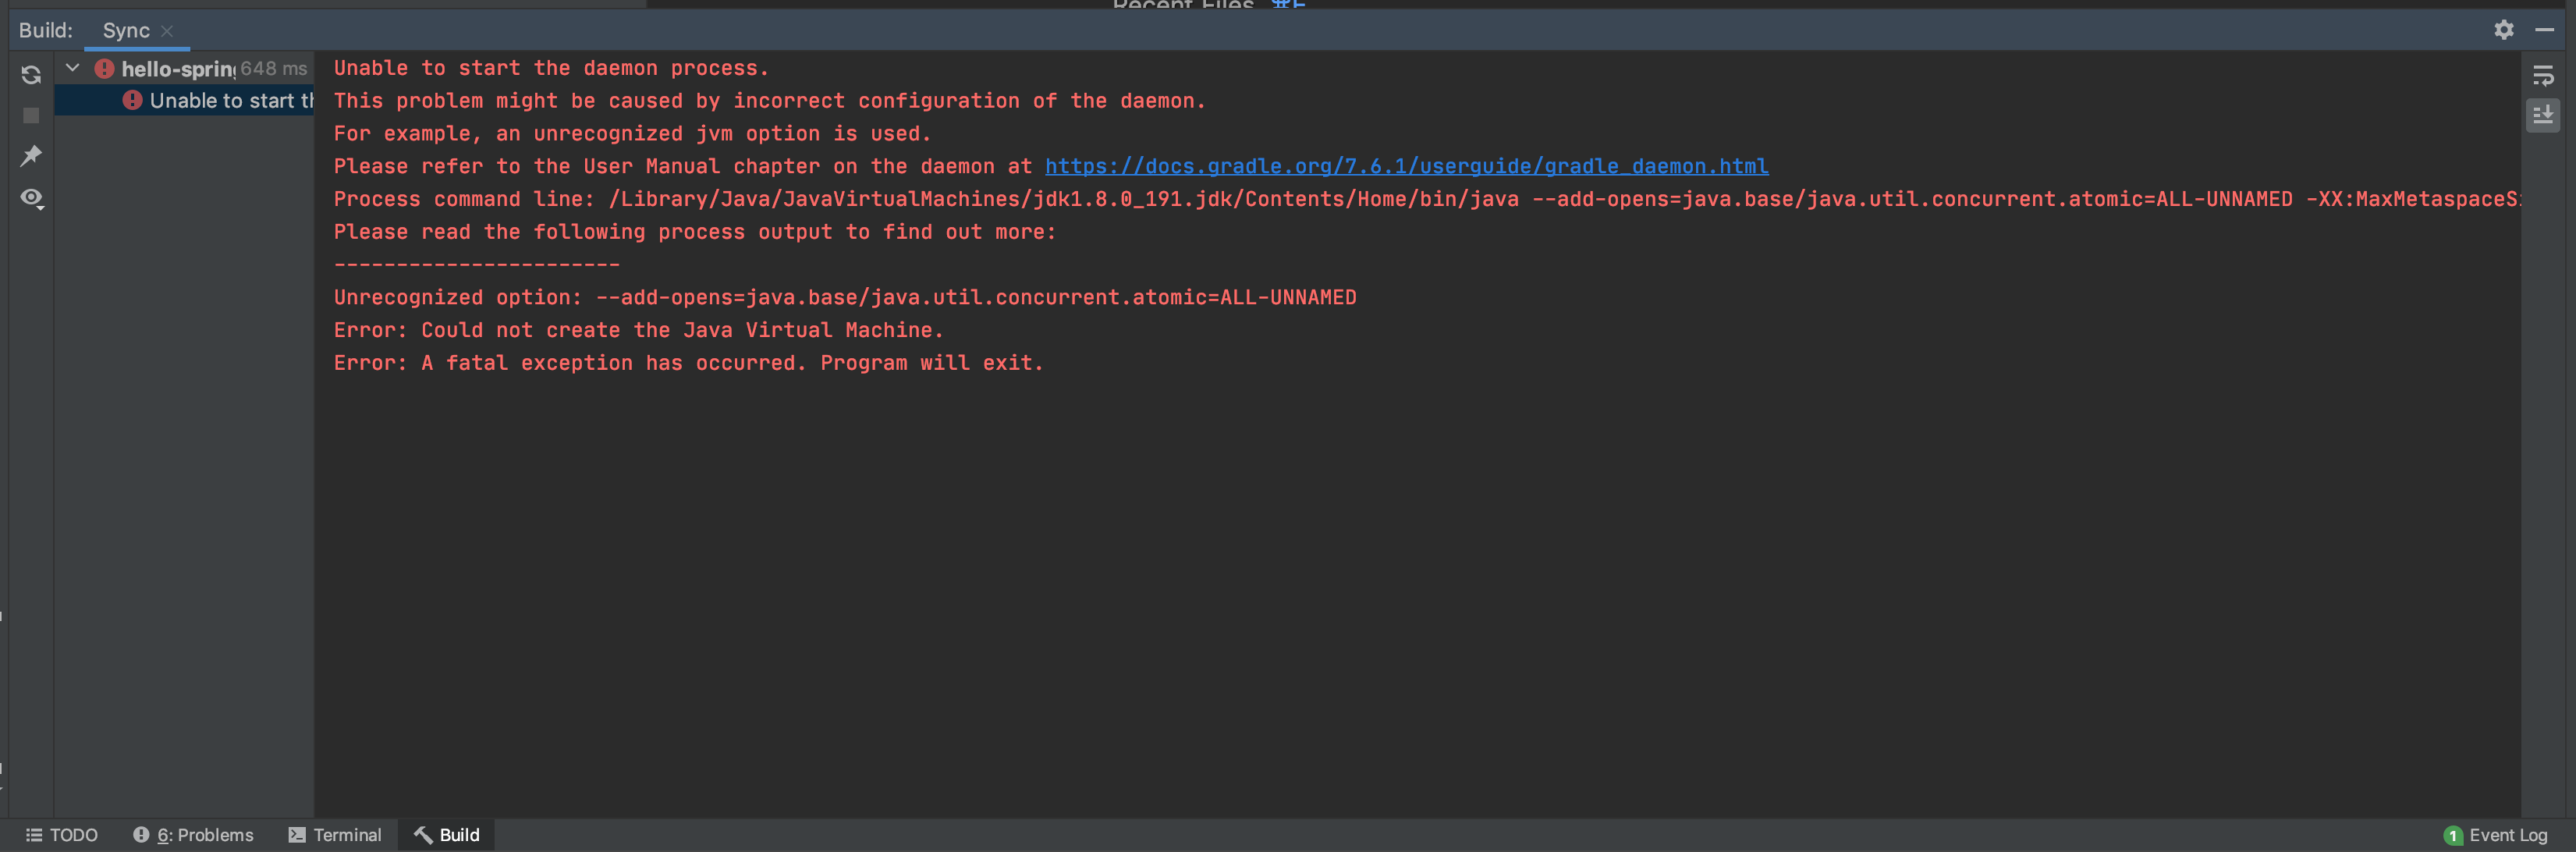This screenshot has width=2576, height=852.
Task: Select hello-spring failed sync node
Action: [177, 69]
